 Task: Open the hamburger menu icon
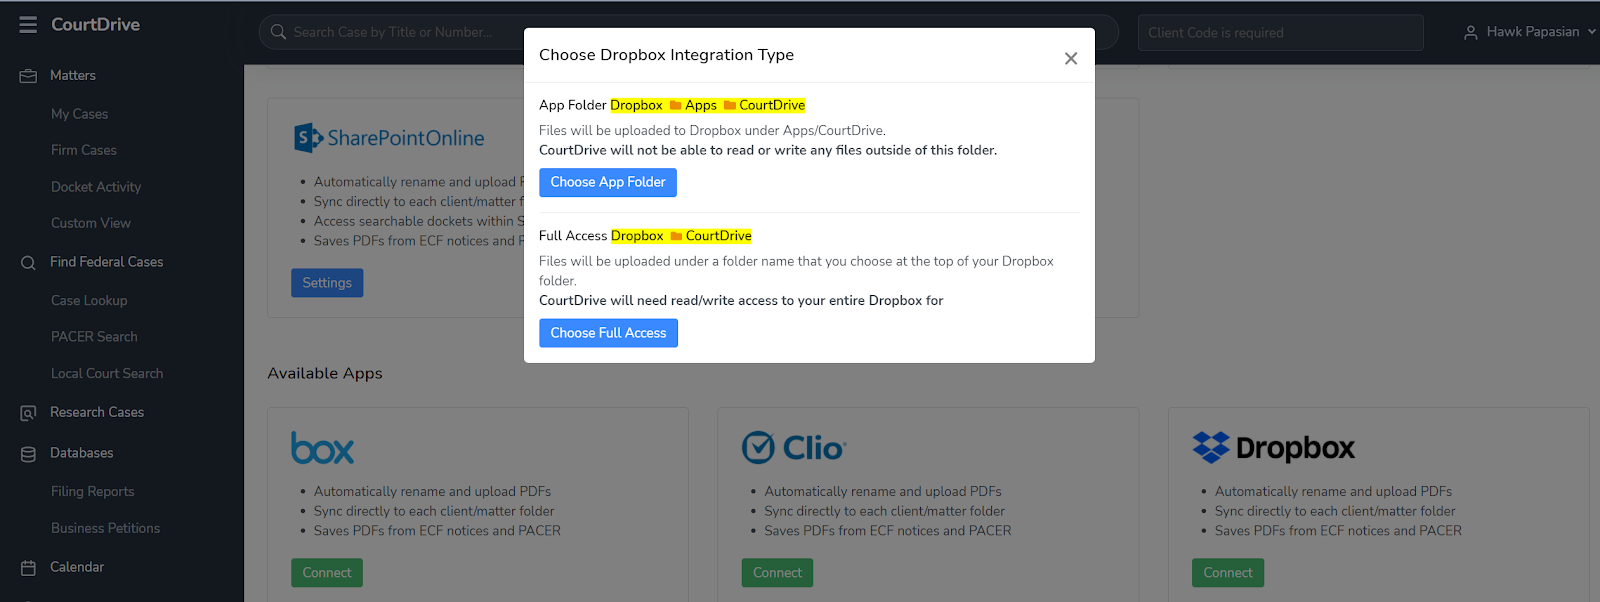28,25
